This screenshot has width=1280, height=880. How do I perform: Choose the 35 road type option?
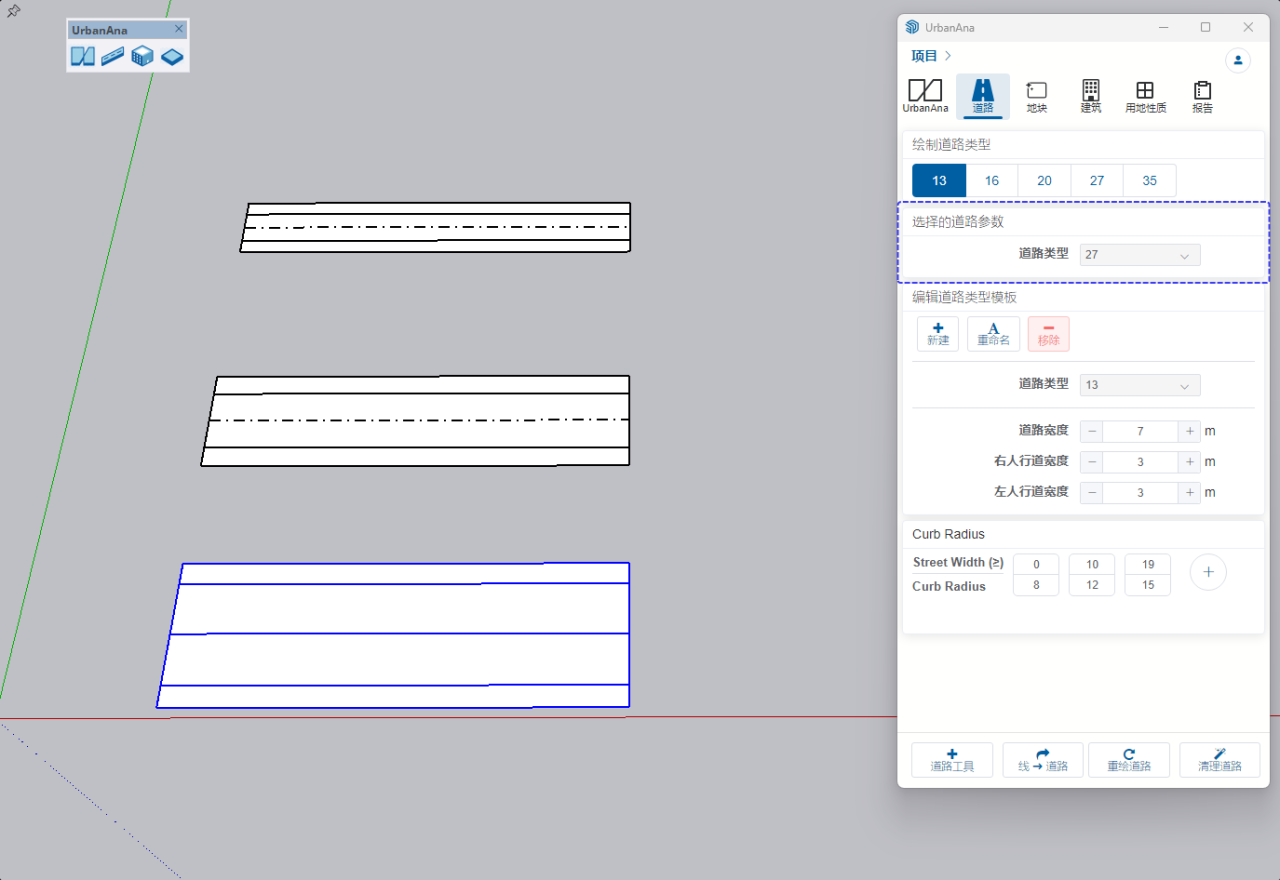[x=1149, y=181]
